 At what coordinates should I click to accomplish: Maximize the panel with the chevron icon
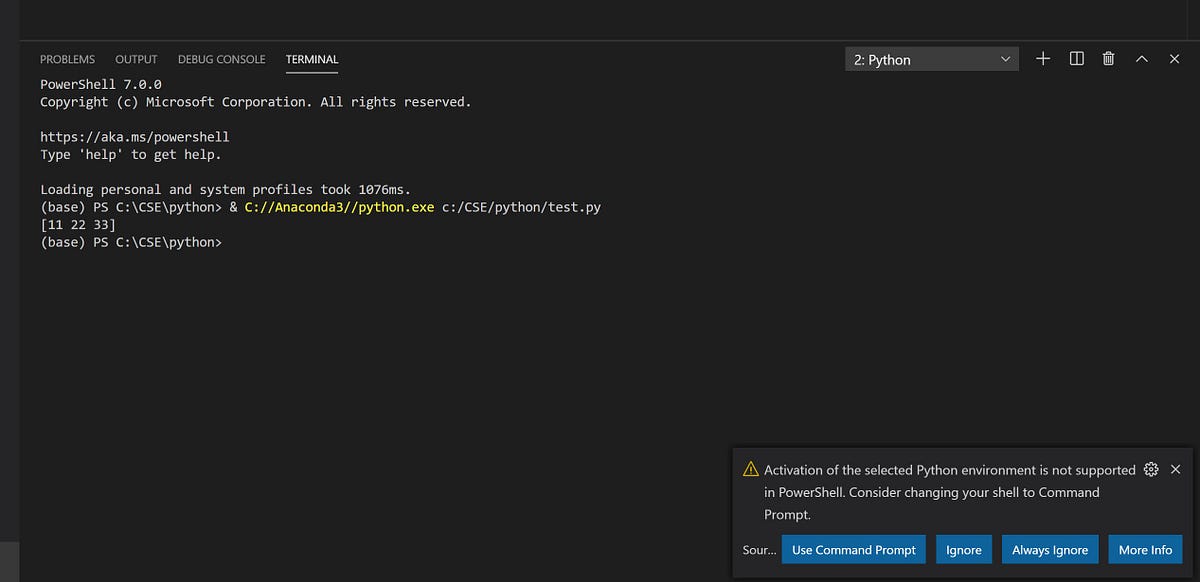[1141, 59]
